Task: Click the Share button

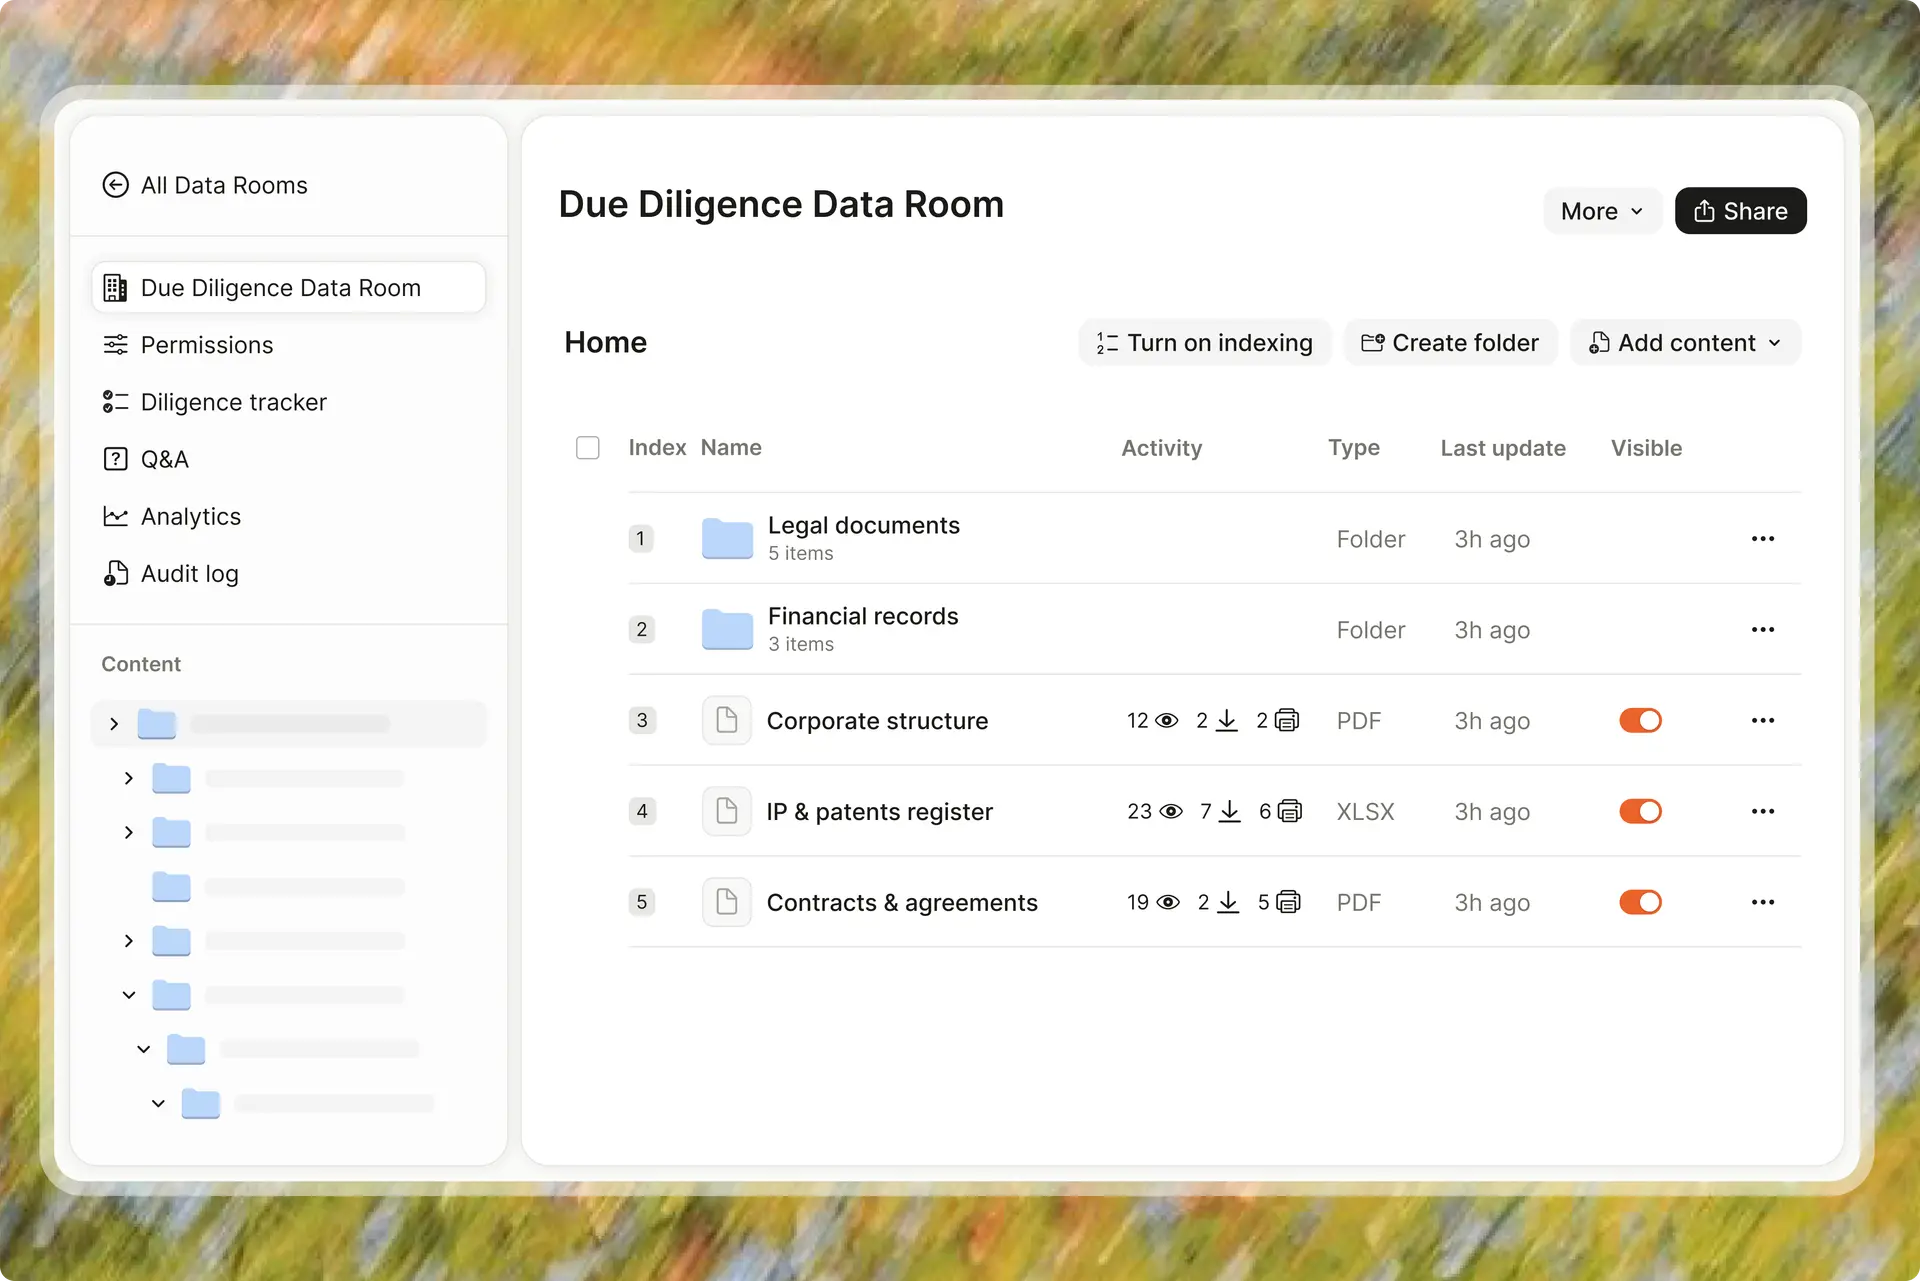Action: click(1740, 211)
